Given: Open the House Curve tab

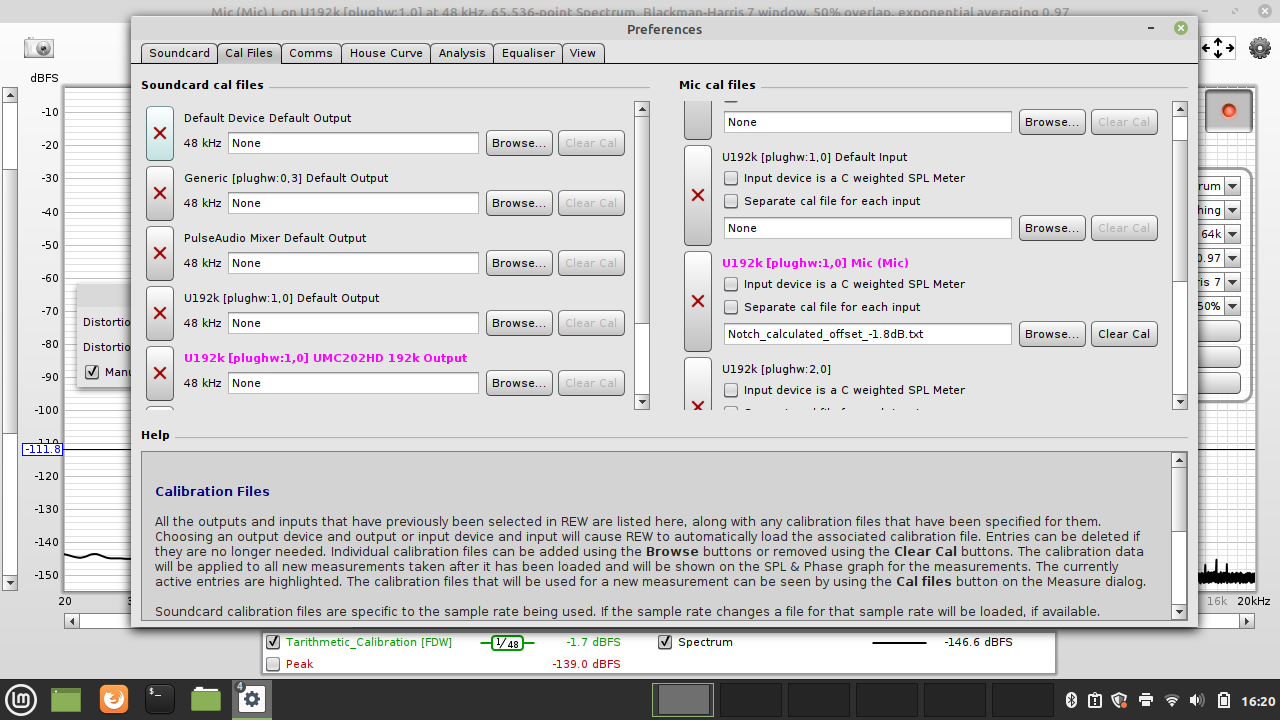Looking at the screenshot, I should pos(386,53).
